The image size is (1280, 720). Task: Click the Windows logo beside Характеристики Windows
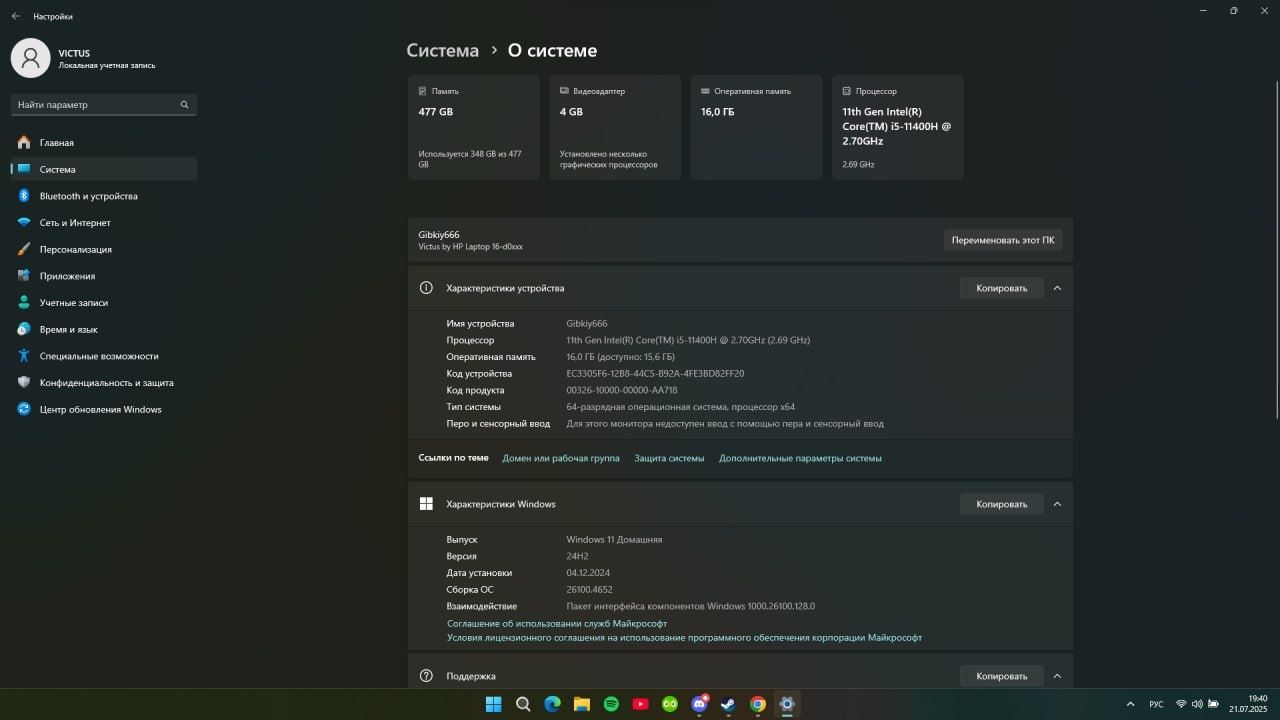pyautogui.click(x=426, y=504)
